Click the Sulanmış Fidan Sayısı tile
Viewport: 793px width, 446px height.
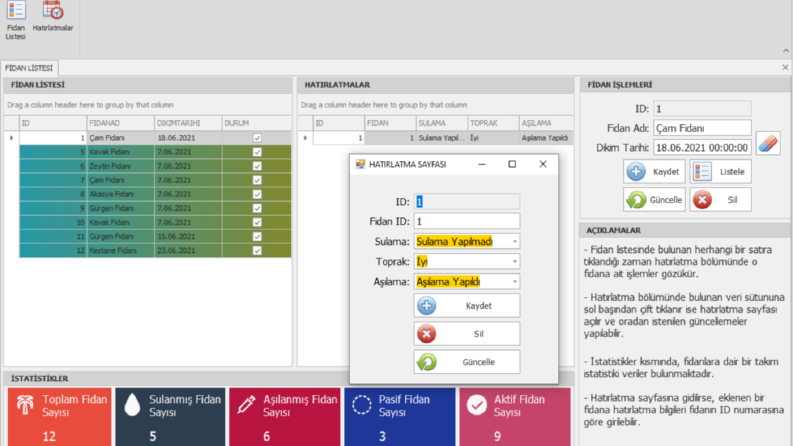(x=170, y=417)
